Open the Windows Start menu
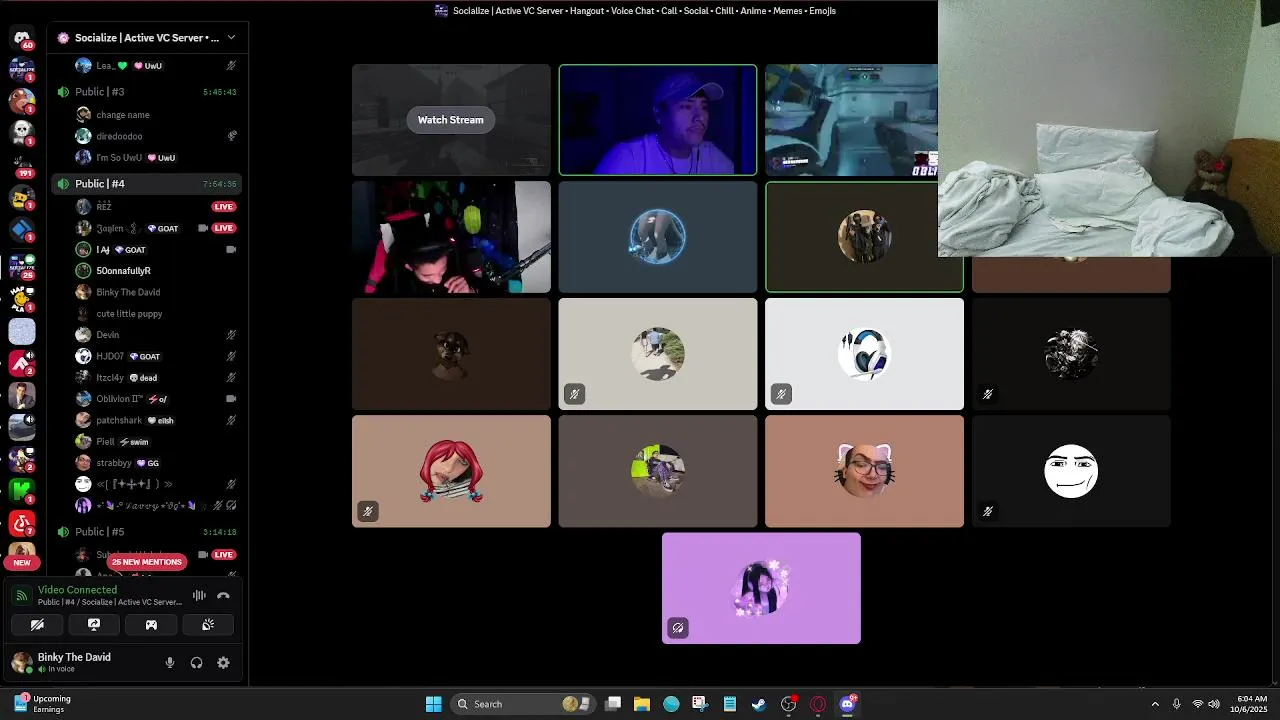This screenshot has height=720, width=1280. pyautogui.click(x=433, y=704)
